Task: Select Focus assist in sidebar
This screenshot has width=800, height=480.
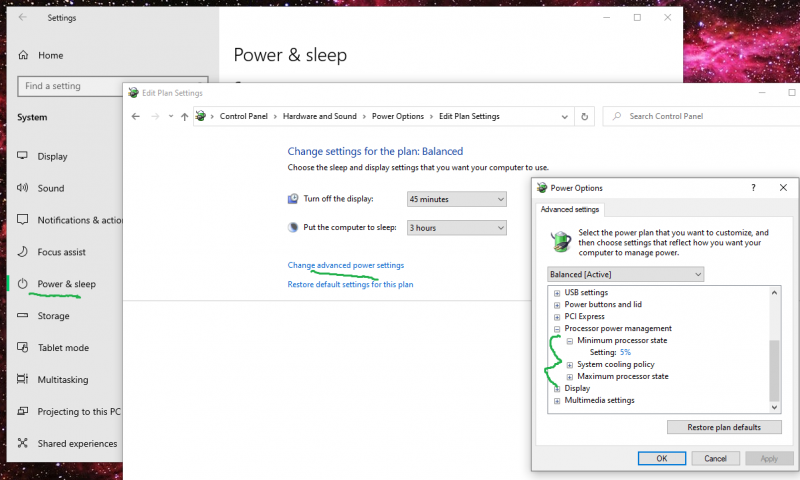Action: [x=61, y=252]
